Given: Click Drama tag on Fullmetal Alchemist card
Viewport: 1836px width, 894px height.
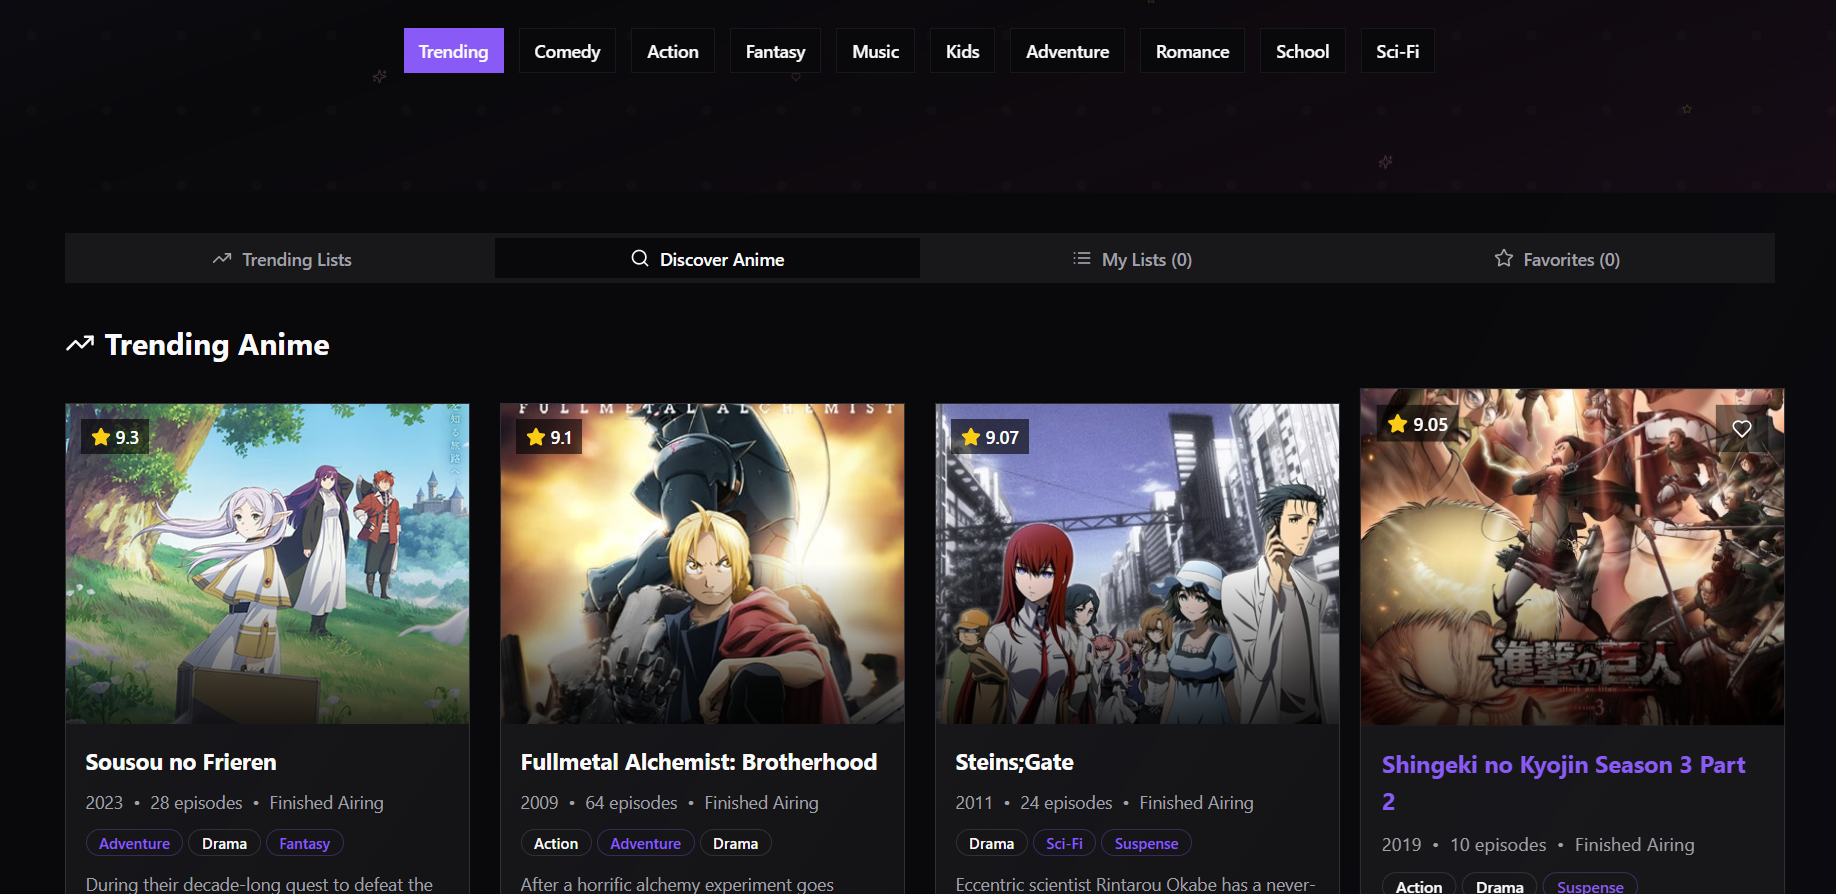Looking at the screenshot, I should 735,843.
